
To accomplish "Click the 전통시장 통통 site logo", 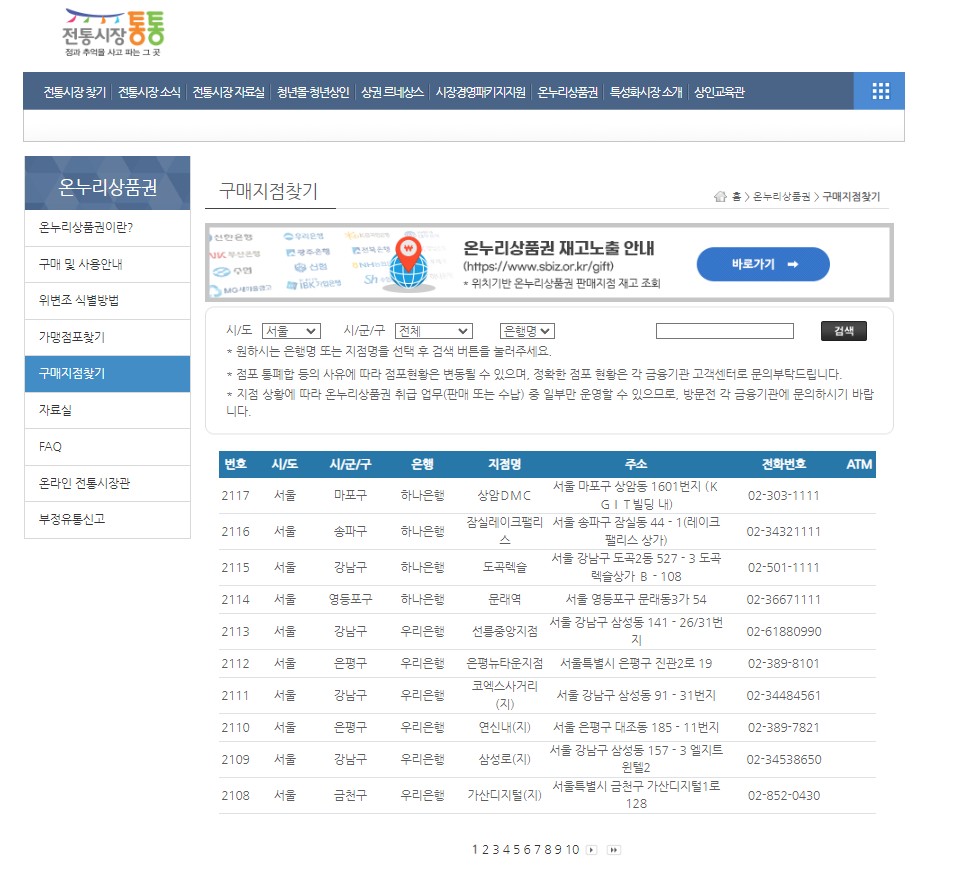I will (x=113, y=32).
